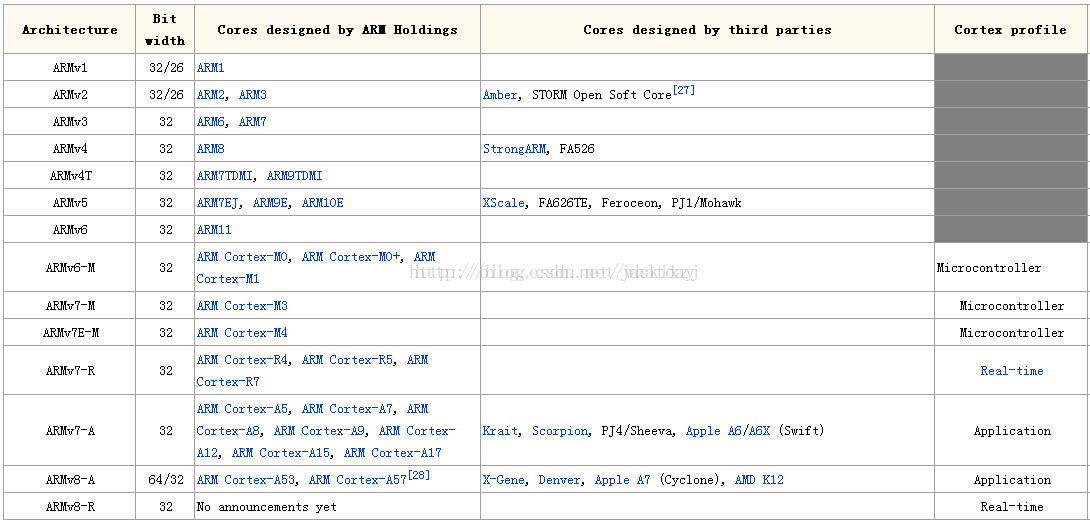The image size is (1090, 523).
Task: Open the Apple A6 link
Action: 713,431
